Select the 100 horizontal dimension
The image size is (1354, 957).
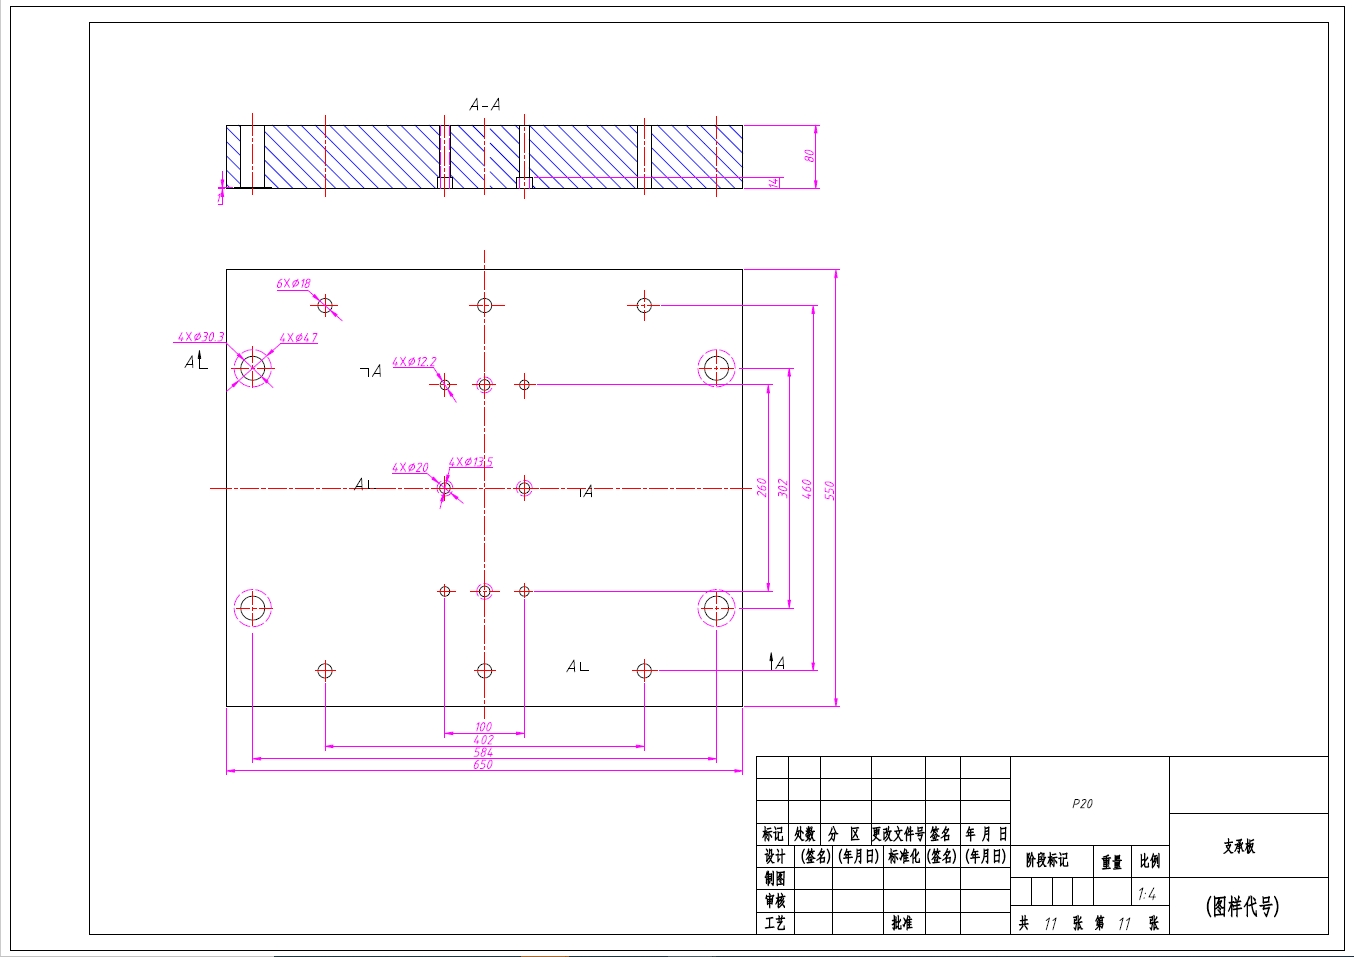point(484,727)
